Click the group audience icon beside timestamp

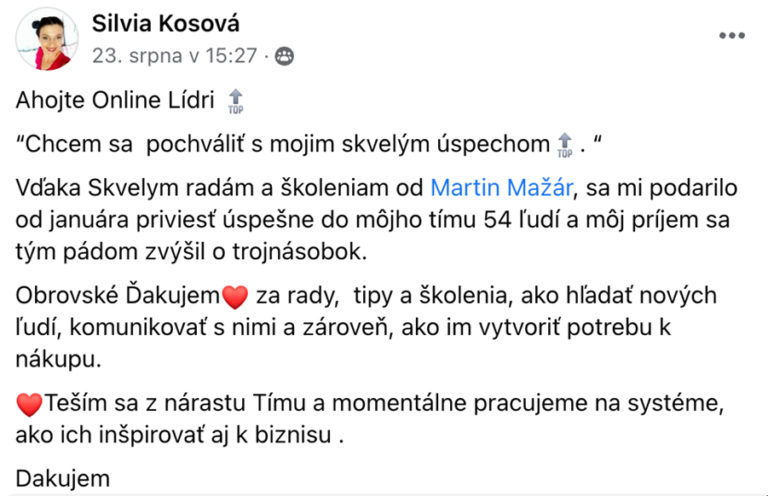click(x=284, y=56)
